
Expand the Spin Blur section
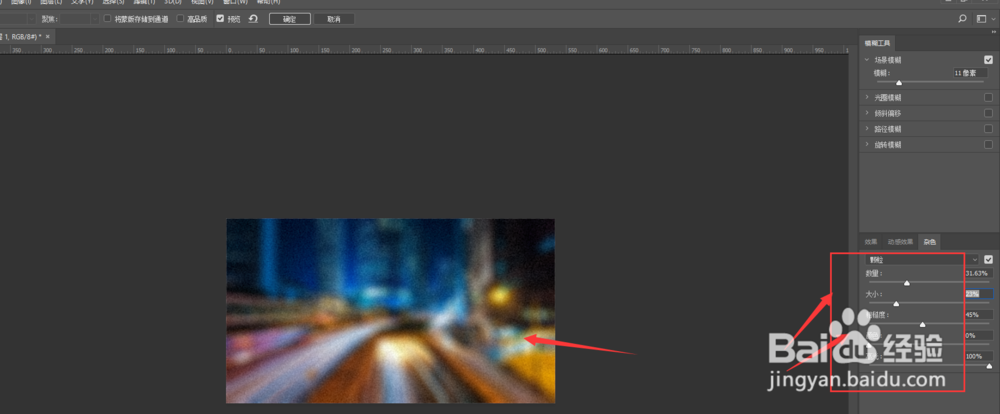coord(867,145)
